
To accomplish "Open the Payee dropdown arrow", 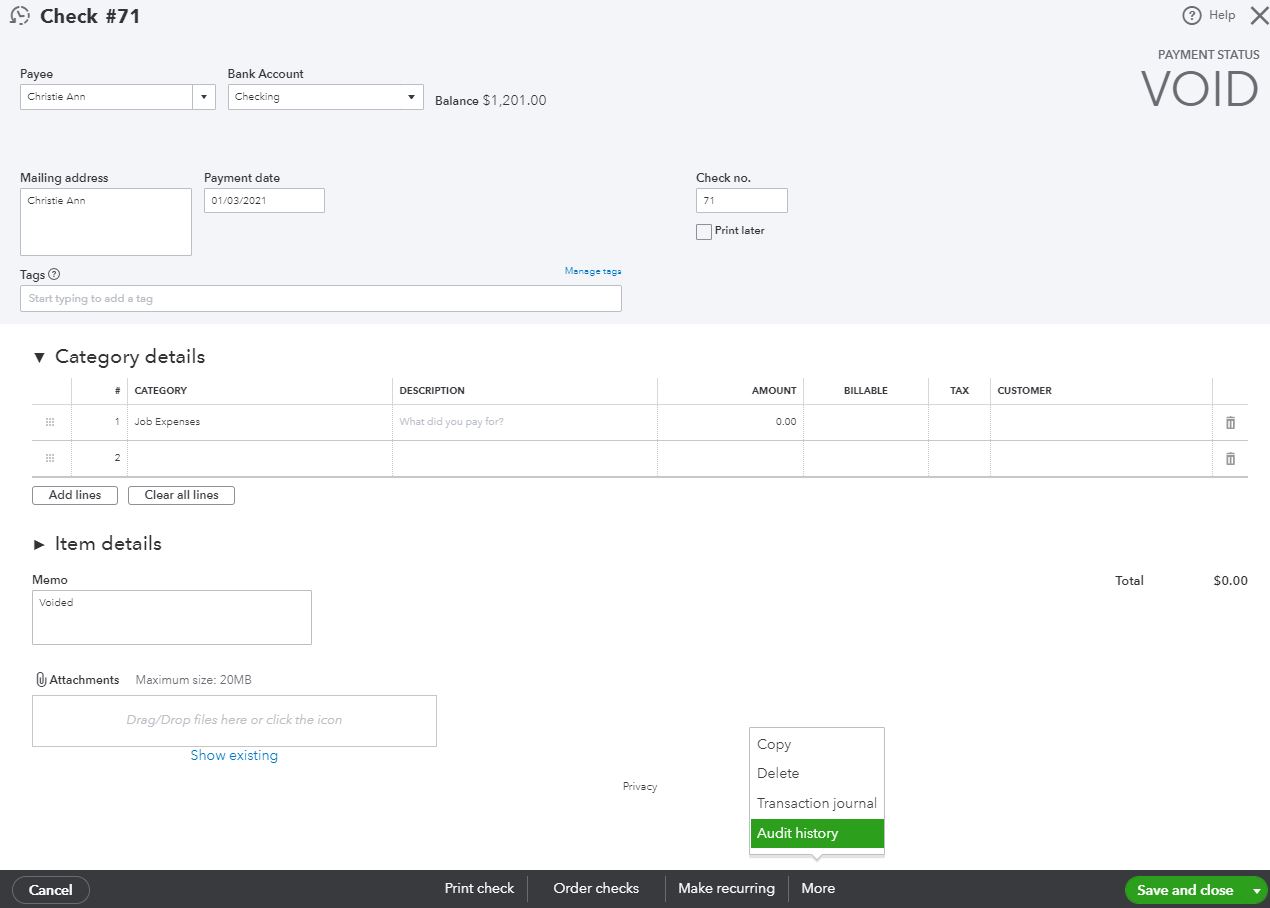I will coord(204,97).
